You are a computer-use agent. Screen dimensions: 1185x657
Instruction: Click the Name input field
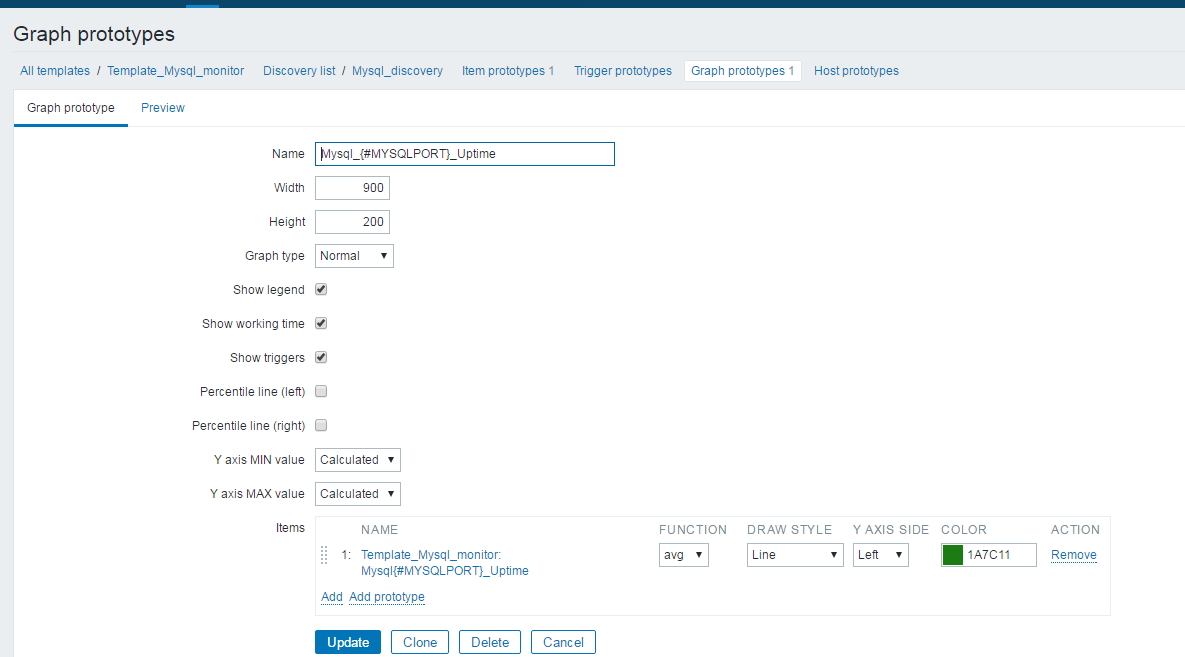coord(465,154)
